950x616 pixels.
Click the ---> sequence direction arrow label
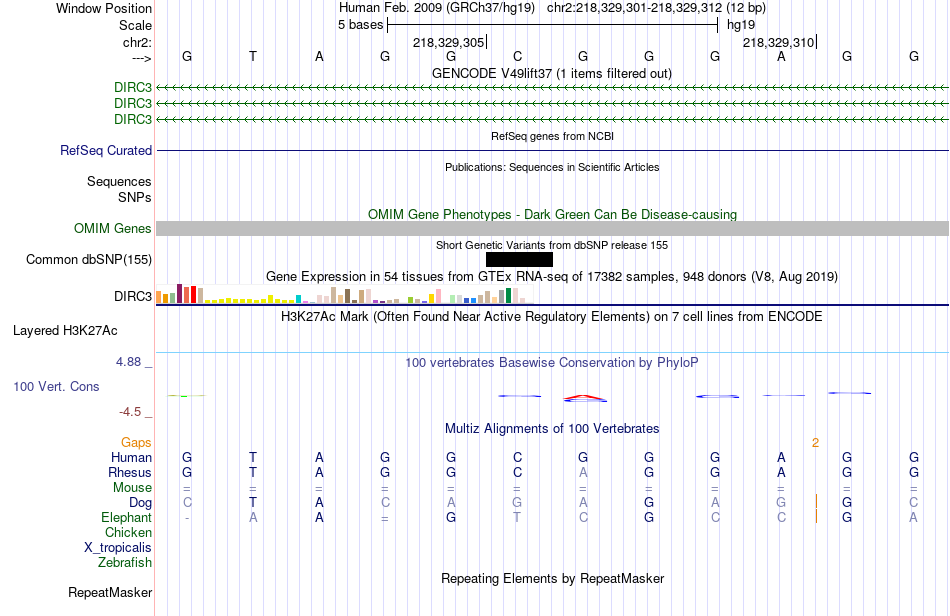(141, 58)
